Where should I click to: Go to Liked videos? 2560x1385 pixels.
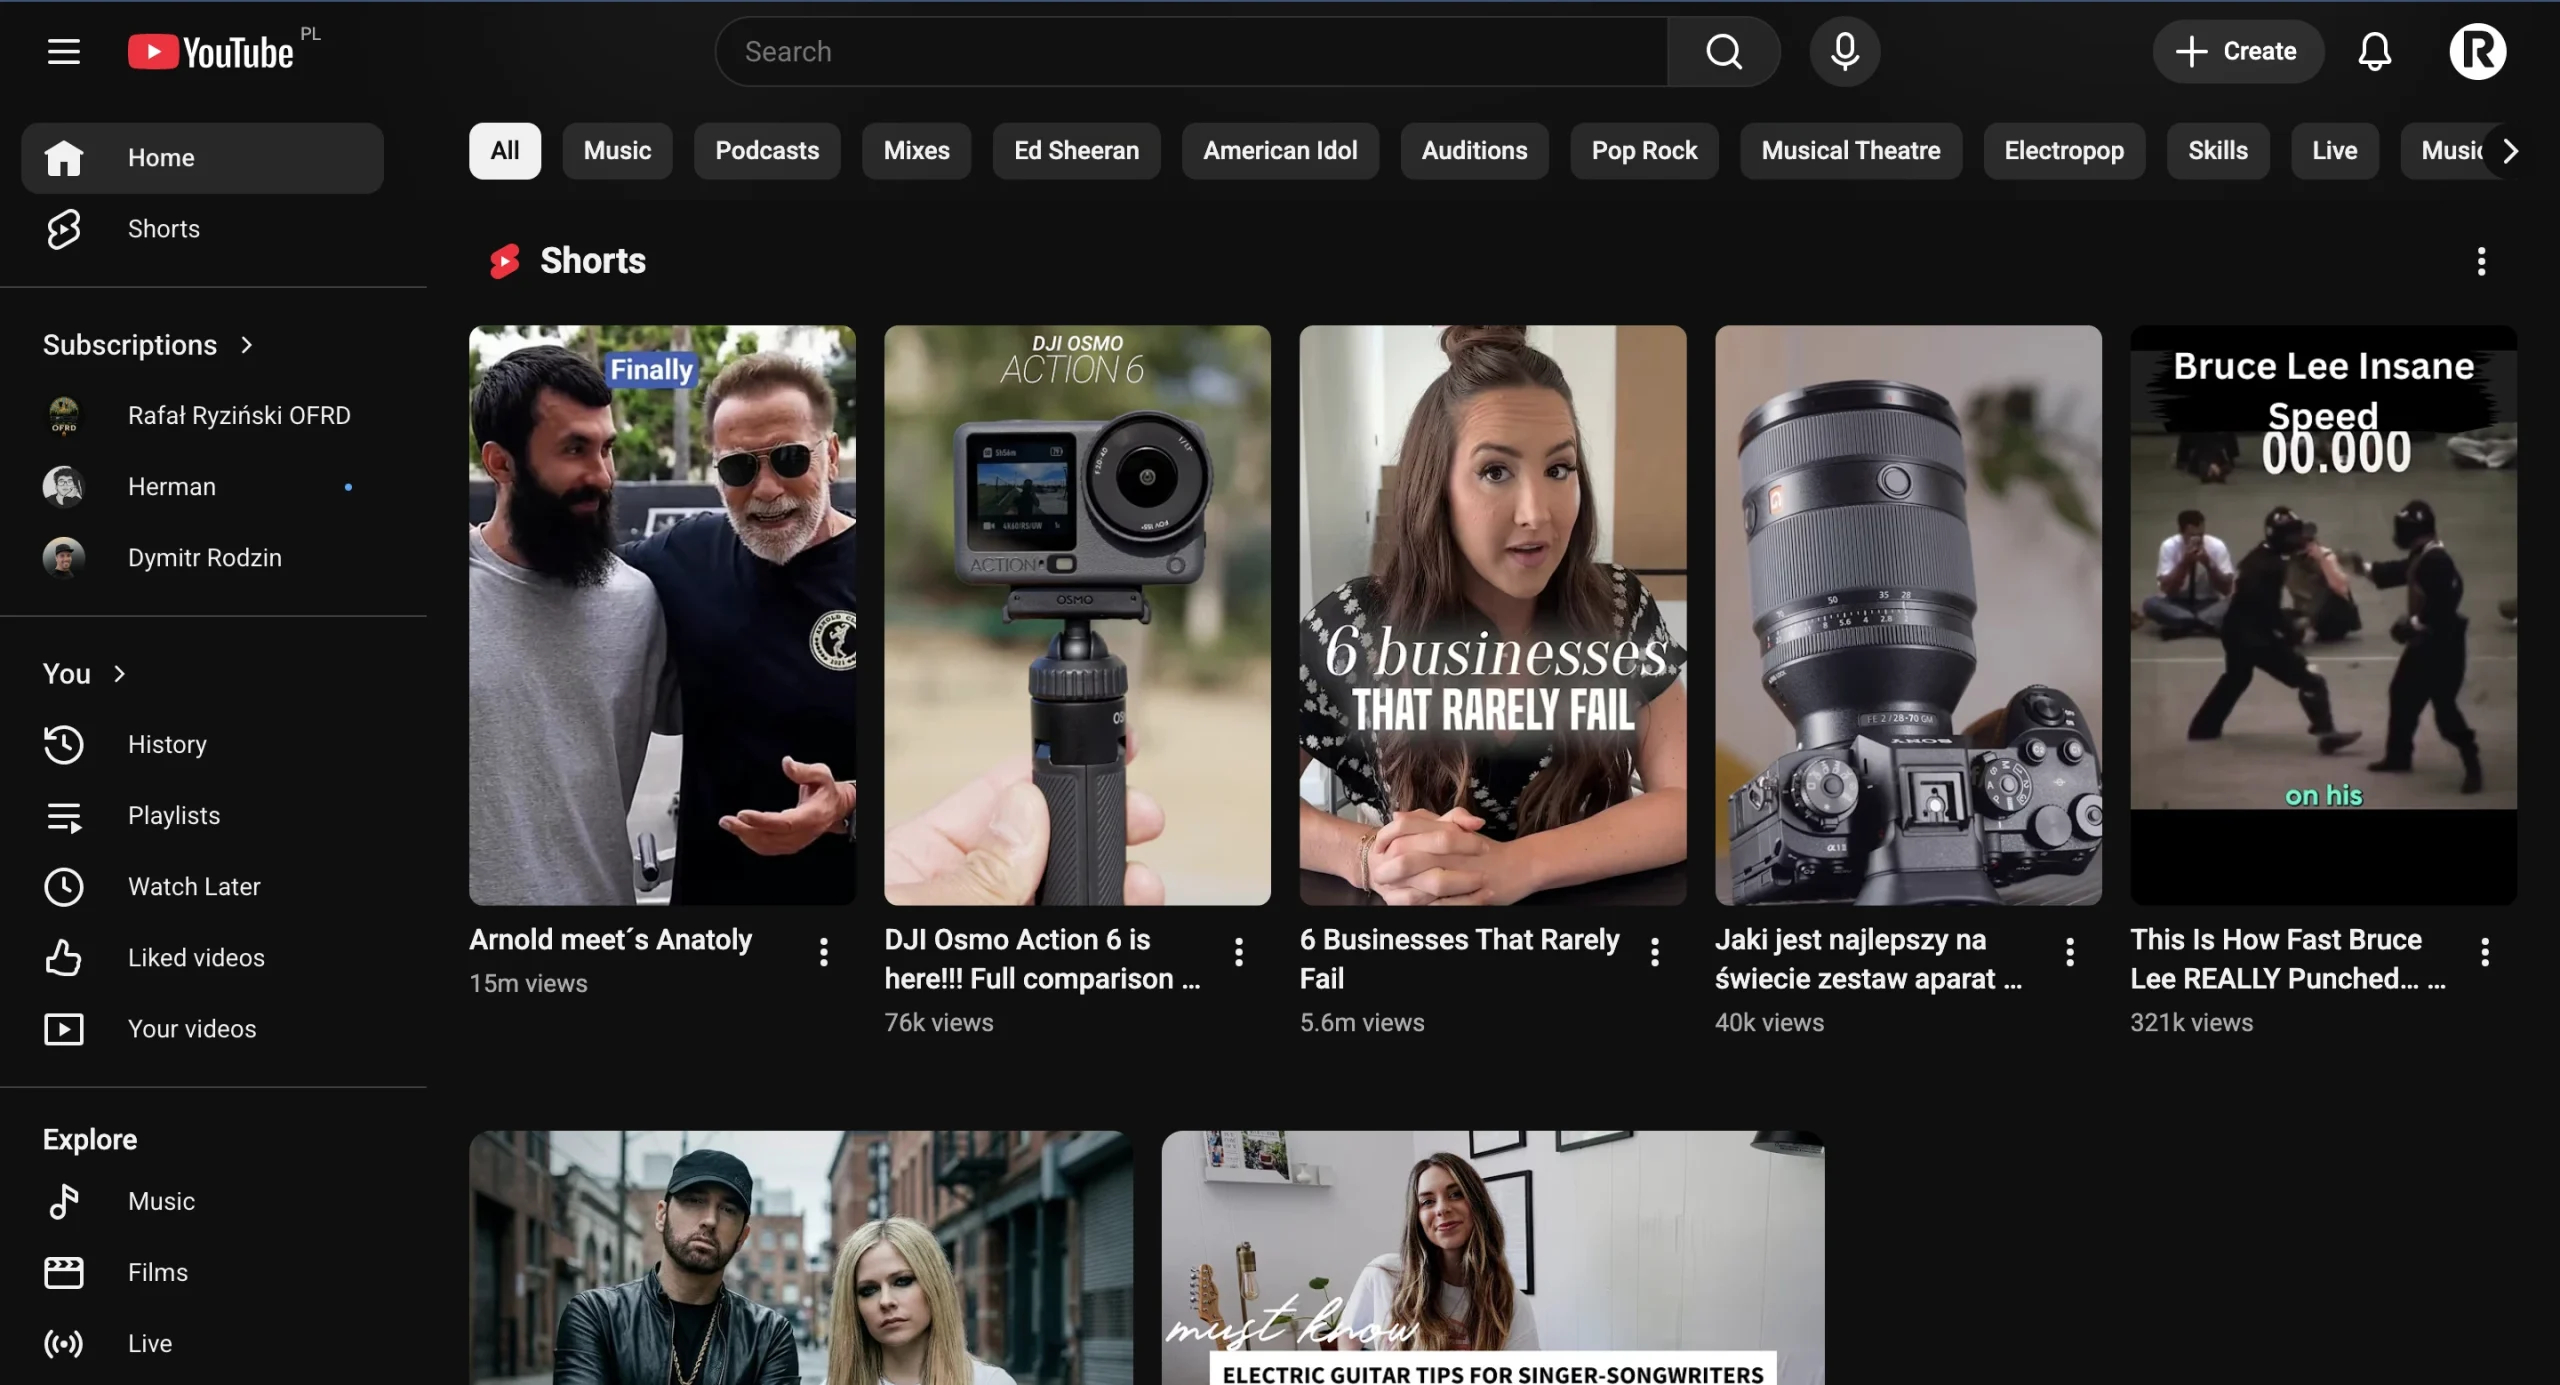coord(195,957)
